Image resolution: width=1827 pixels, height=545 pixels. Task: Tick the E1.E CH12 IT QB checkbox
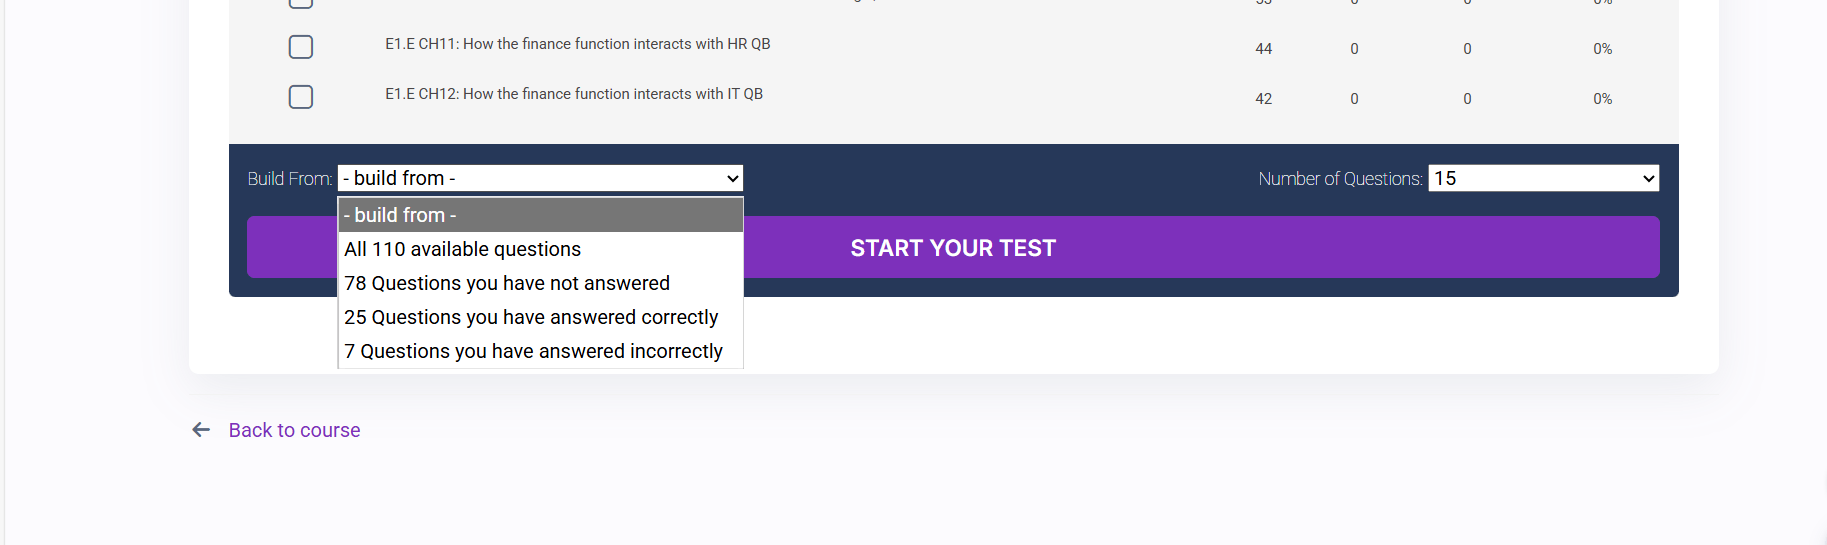point(301,97)
